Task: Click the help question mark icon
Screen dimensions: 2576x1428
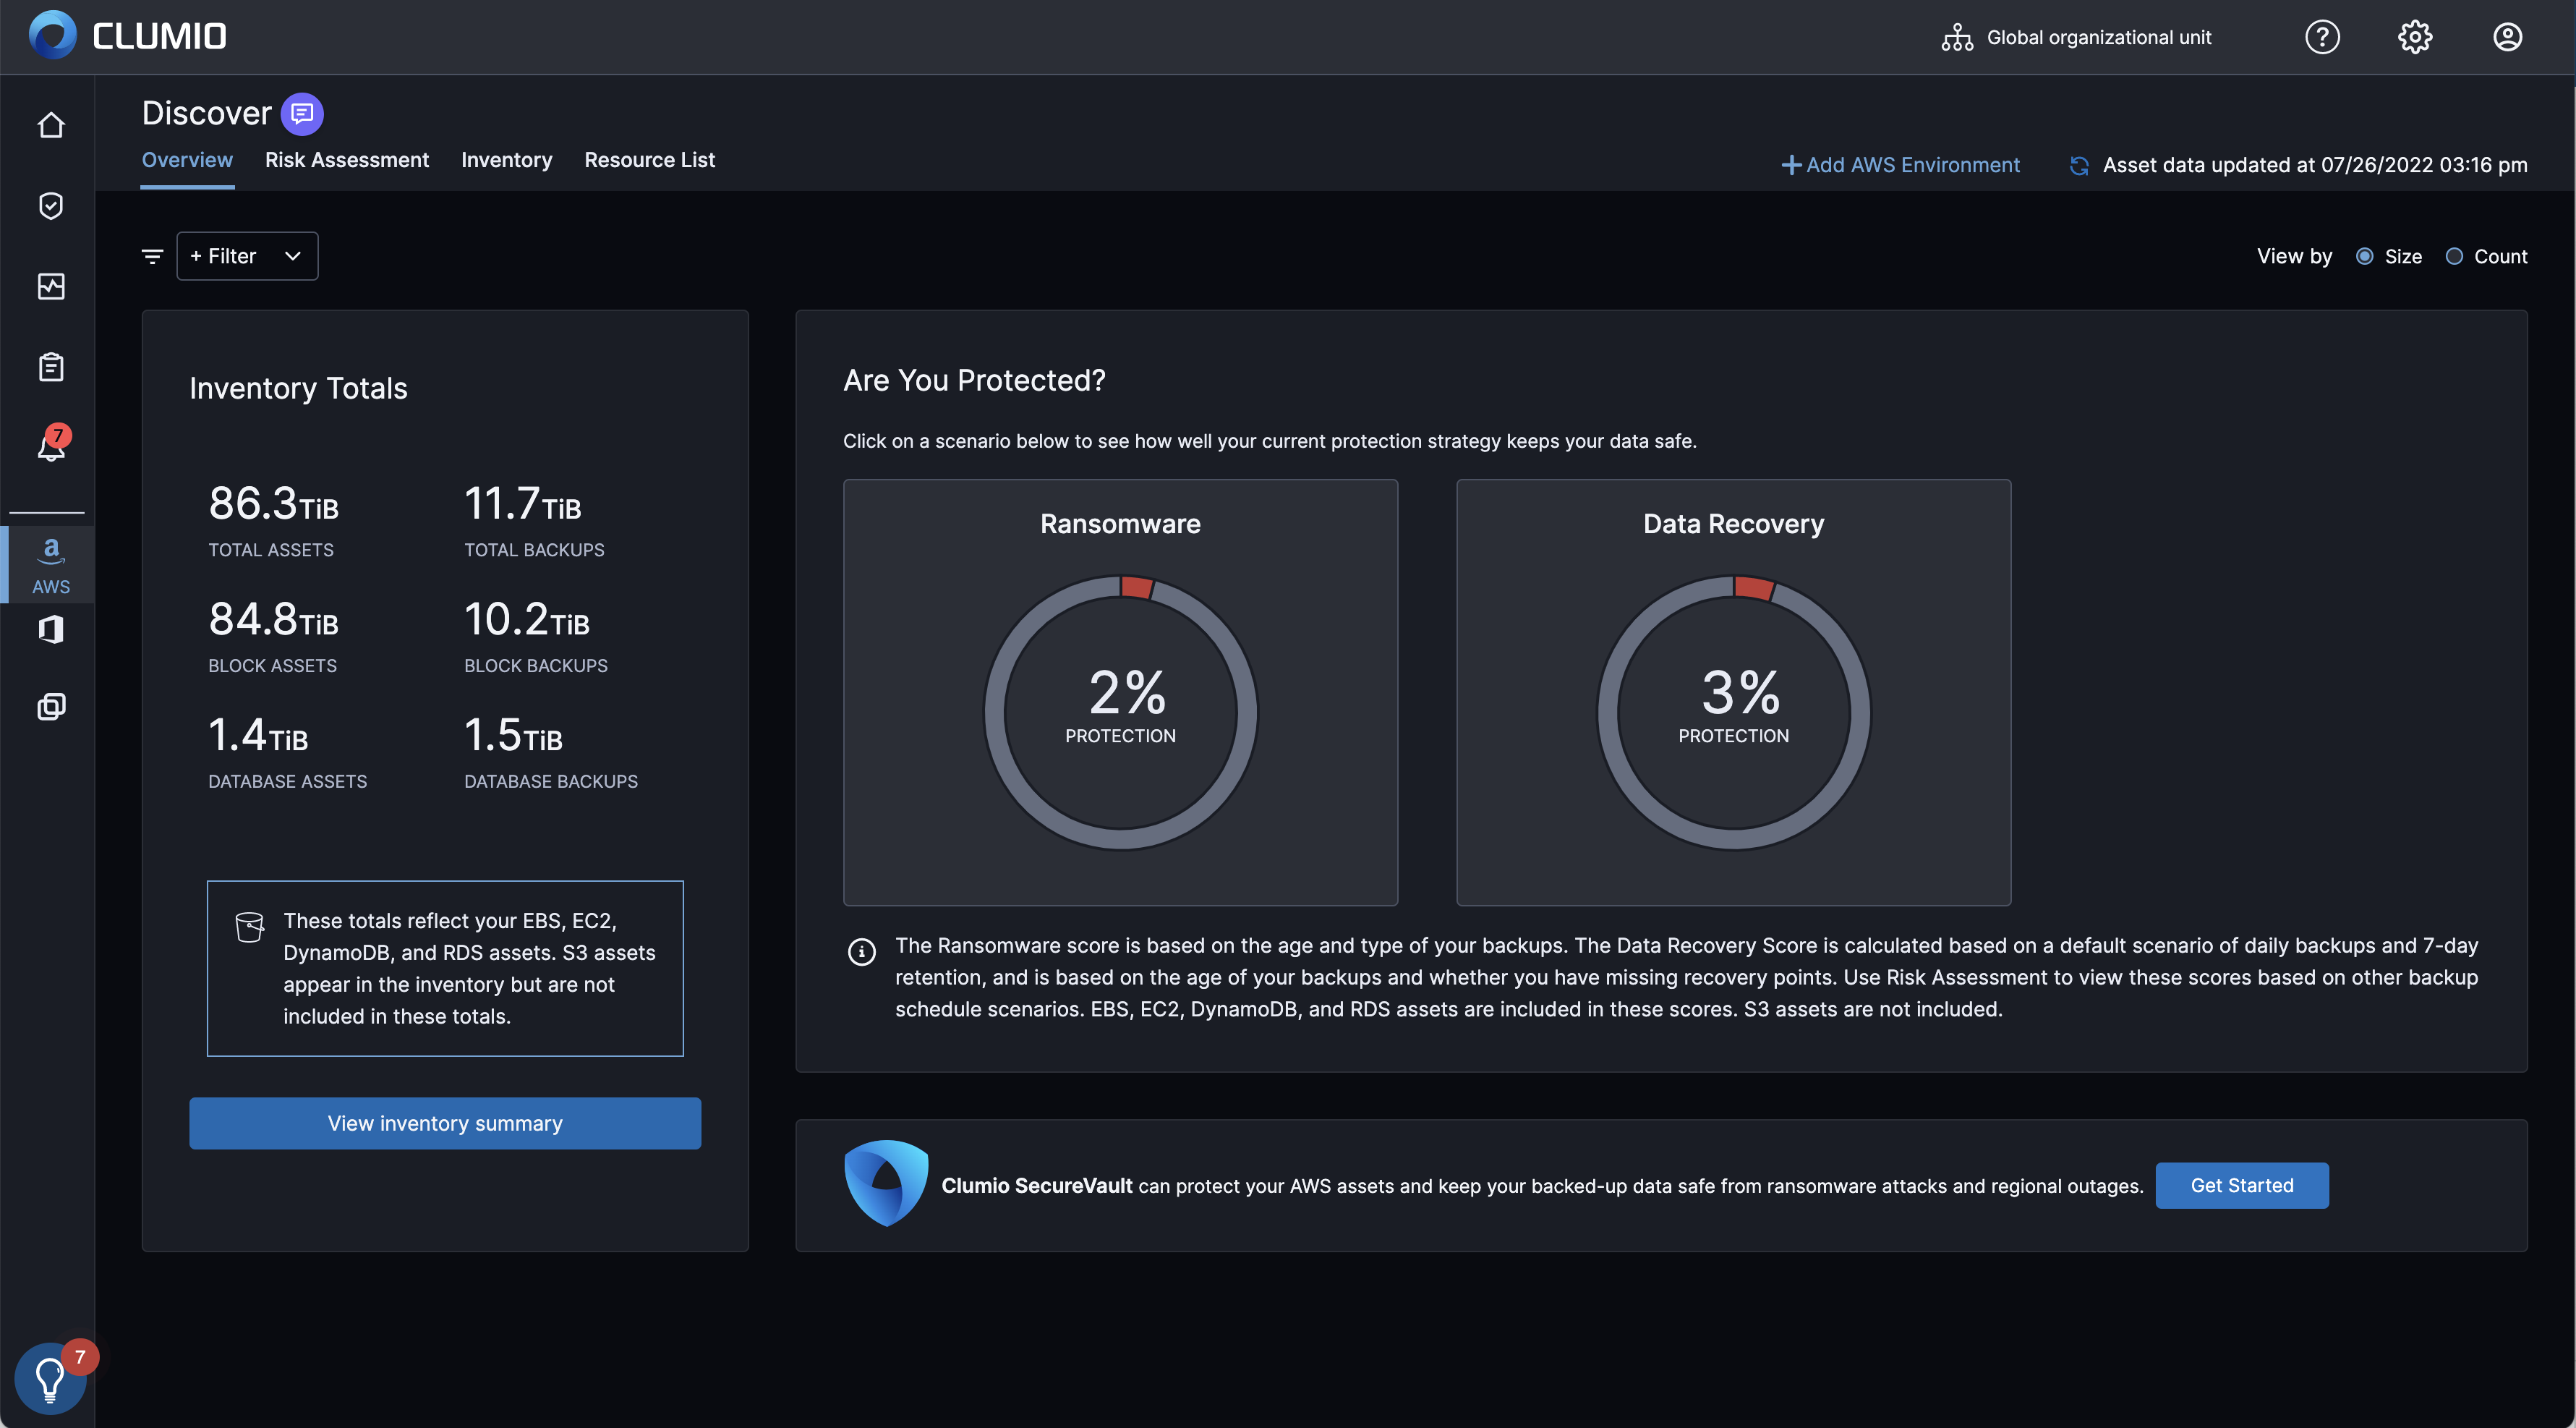Action: click(x=2322, y=37)
